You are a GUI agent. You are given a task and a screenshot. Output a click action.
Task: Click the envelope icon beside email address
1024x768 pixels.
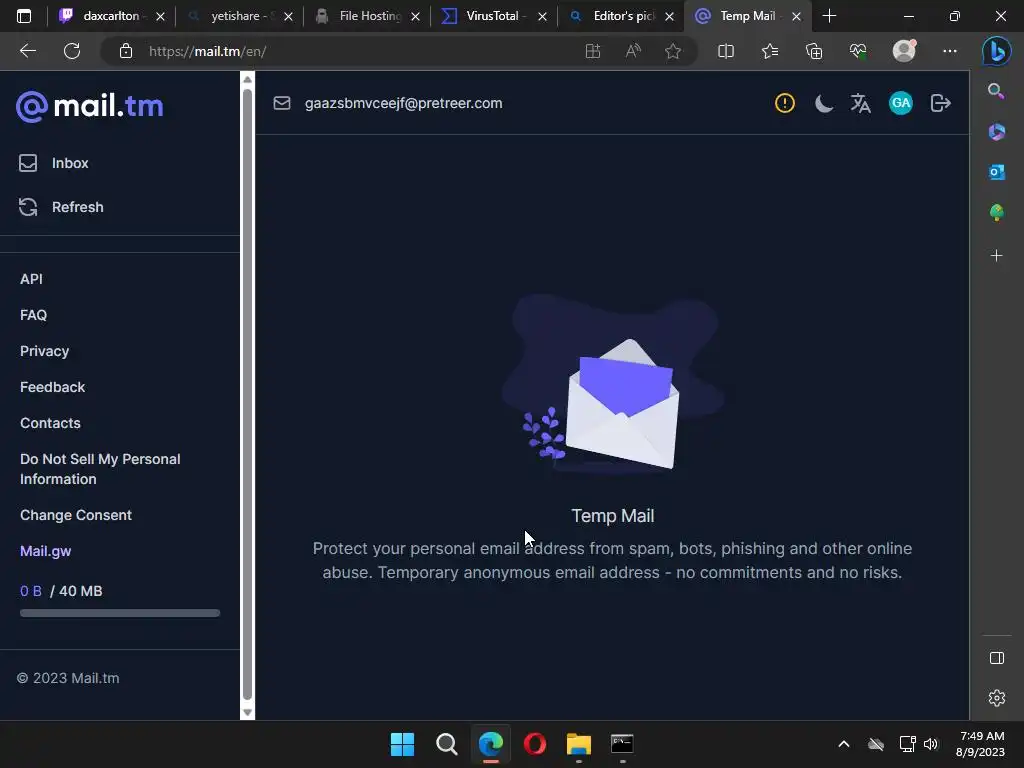coord(281,103)
